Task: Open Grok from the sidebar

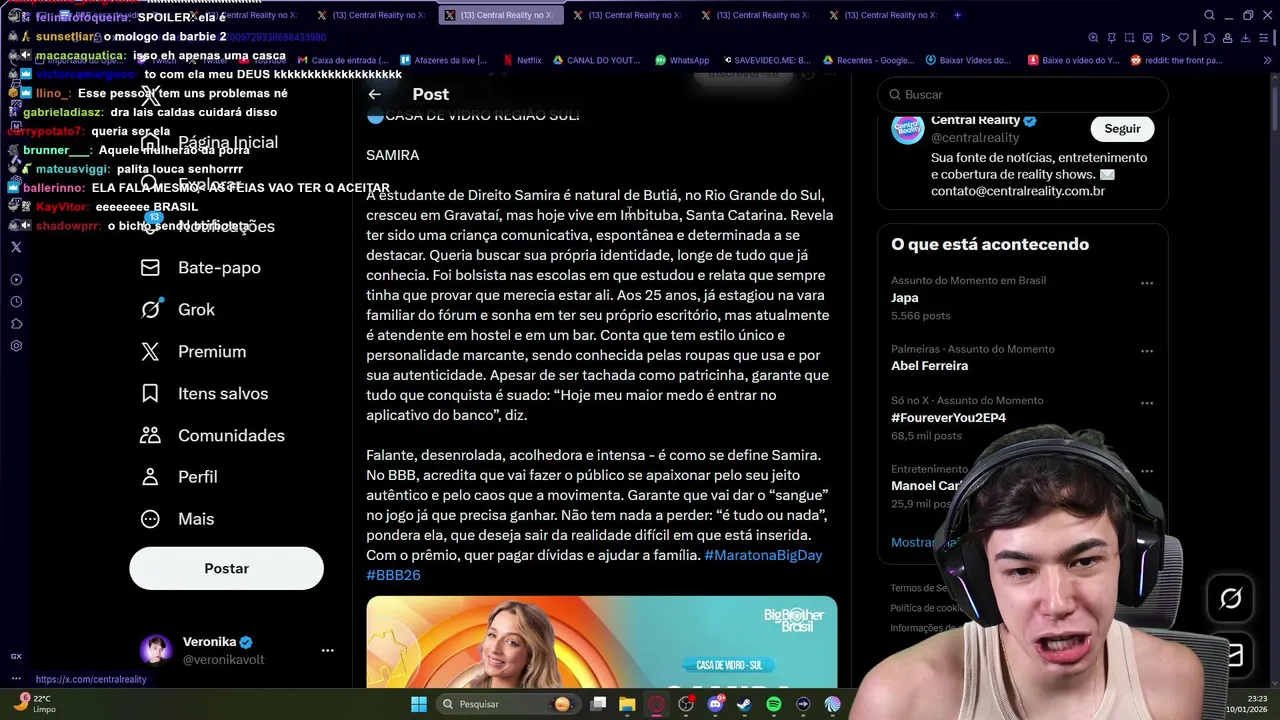Action: (178, 310)
